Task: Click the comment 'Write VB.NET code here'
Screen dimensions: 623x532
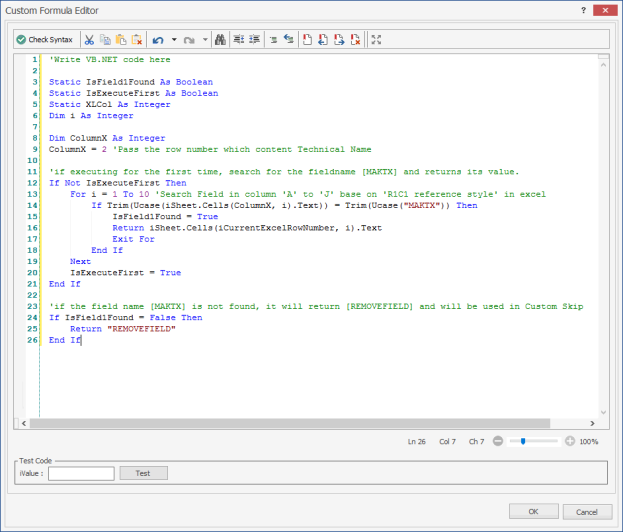Action: tap(110, 60)
